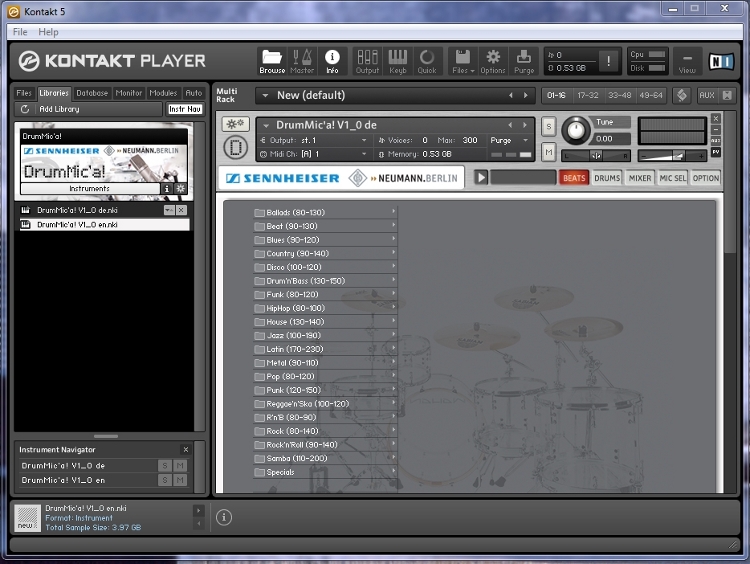This screenshot has height=564, width=750.
Task: Minimize the instrument header view
Action: pyautogui.click(x=716, y=130)
